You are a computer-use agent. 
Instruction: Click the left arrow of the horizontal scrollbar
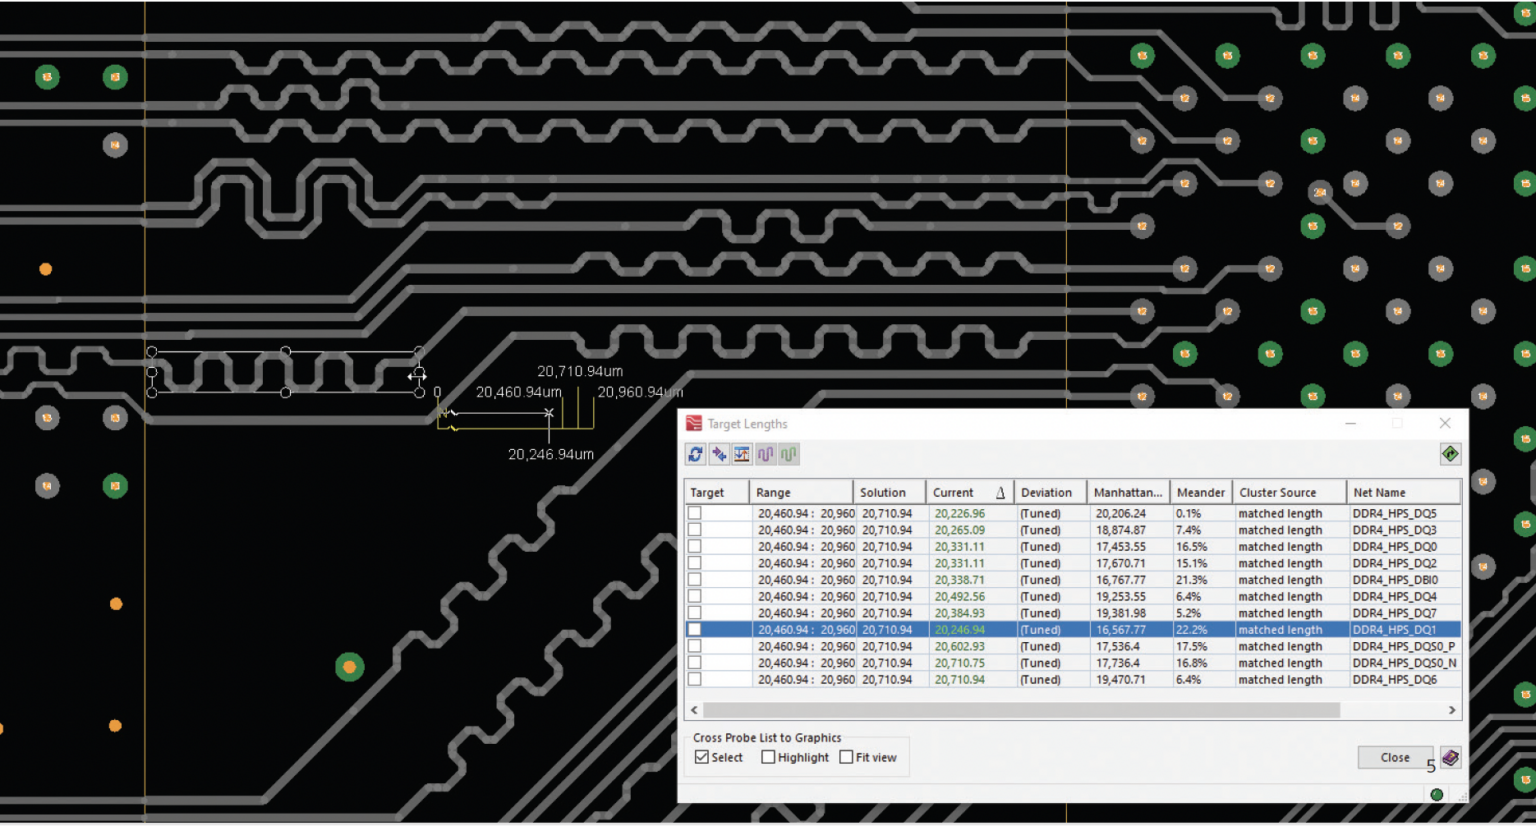[x=692, y=710]
